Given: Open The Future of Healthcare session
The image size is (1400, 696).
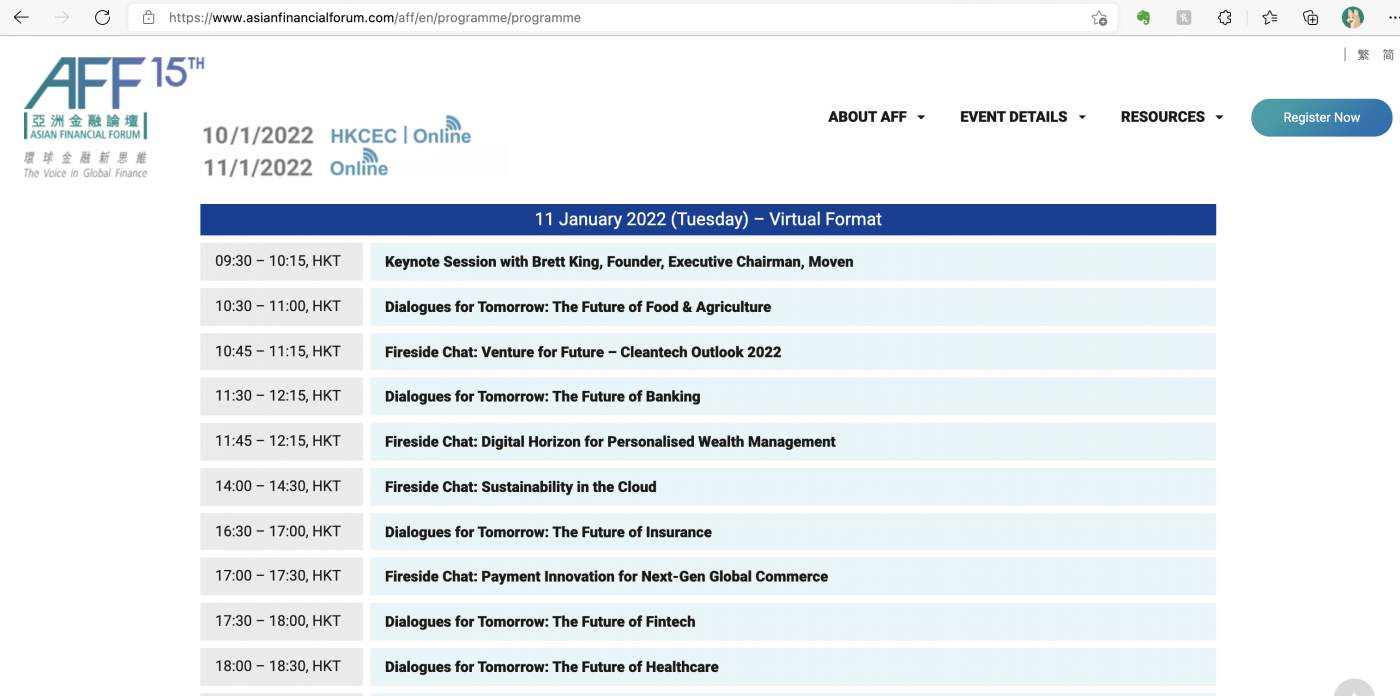Looking at the screenshot, I should point(793,667).
